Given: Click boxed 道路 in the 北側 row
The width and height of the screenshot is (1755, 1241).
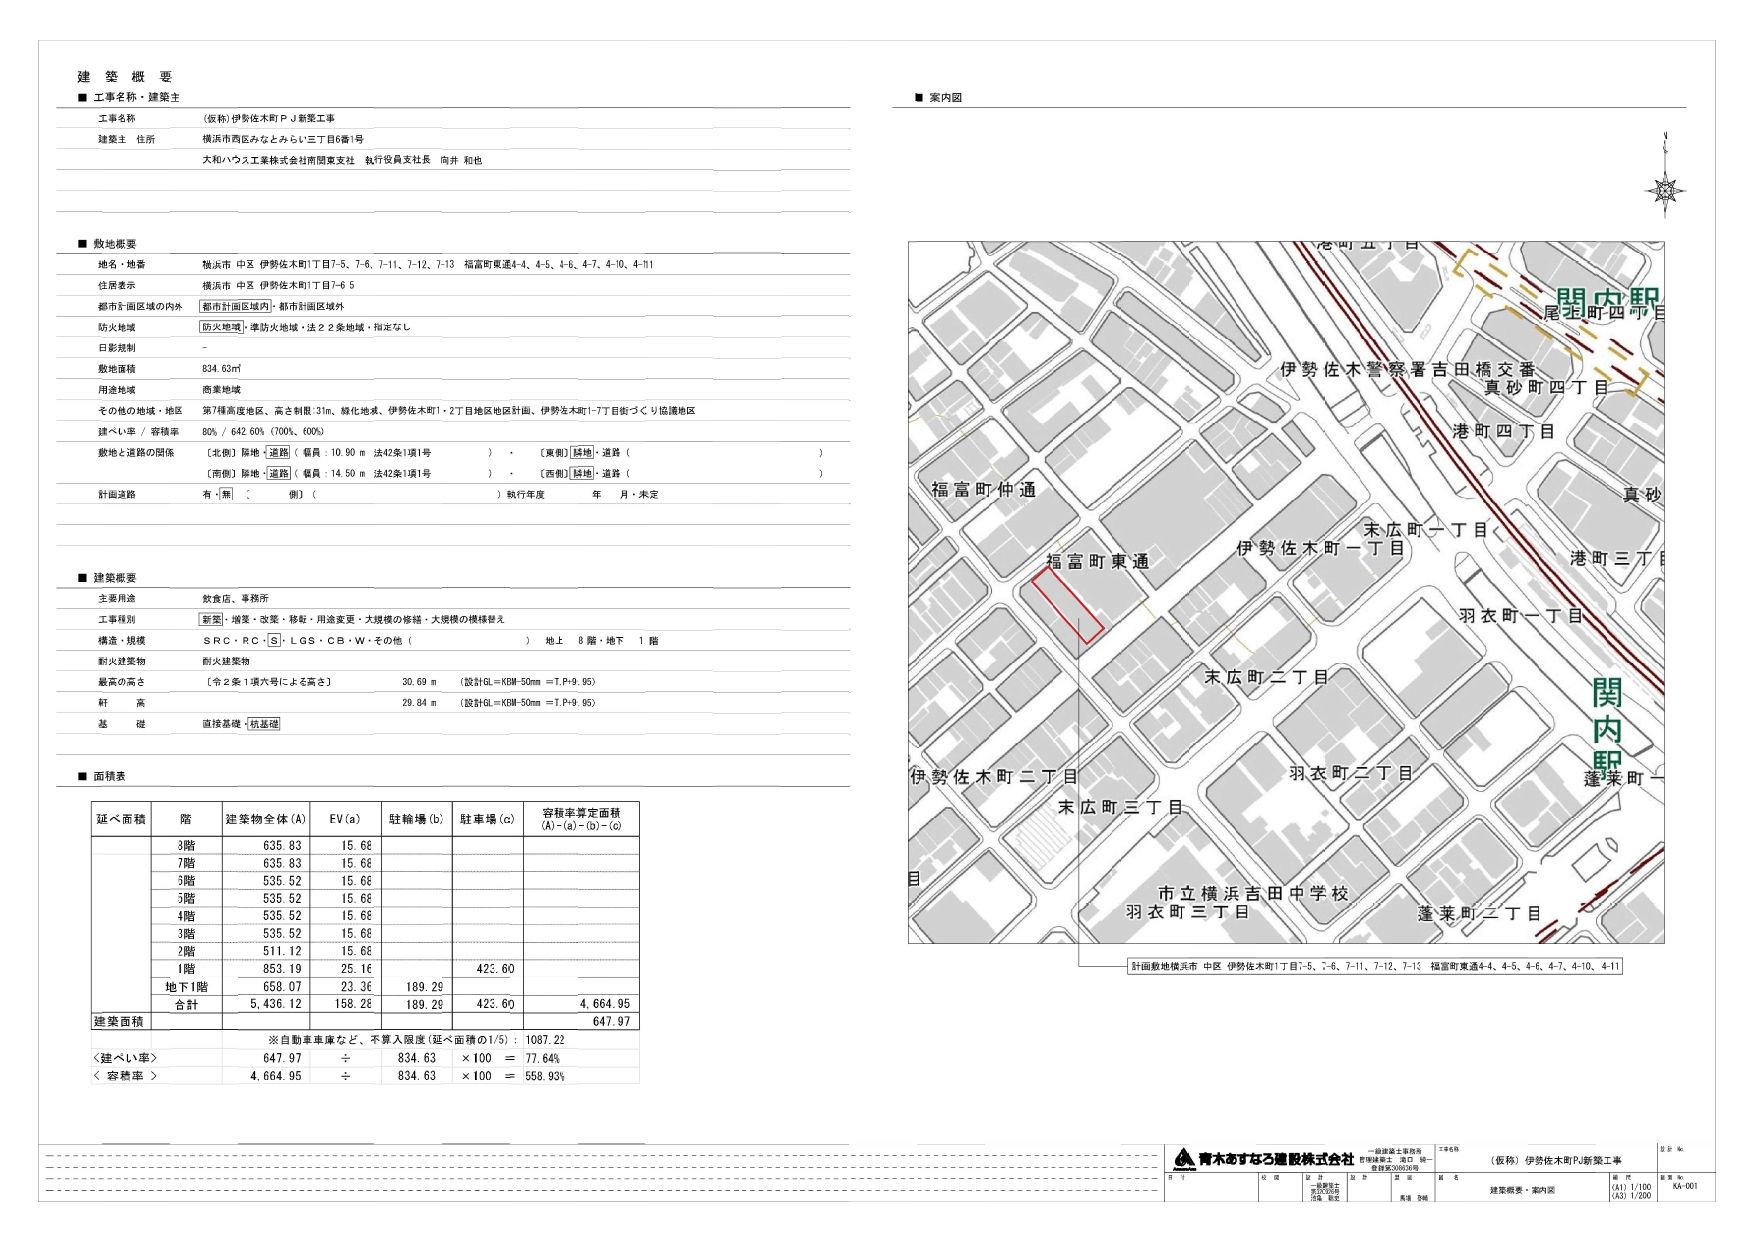Looking at the screenshot, I should tap(279, 453).
